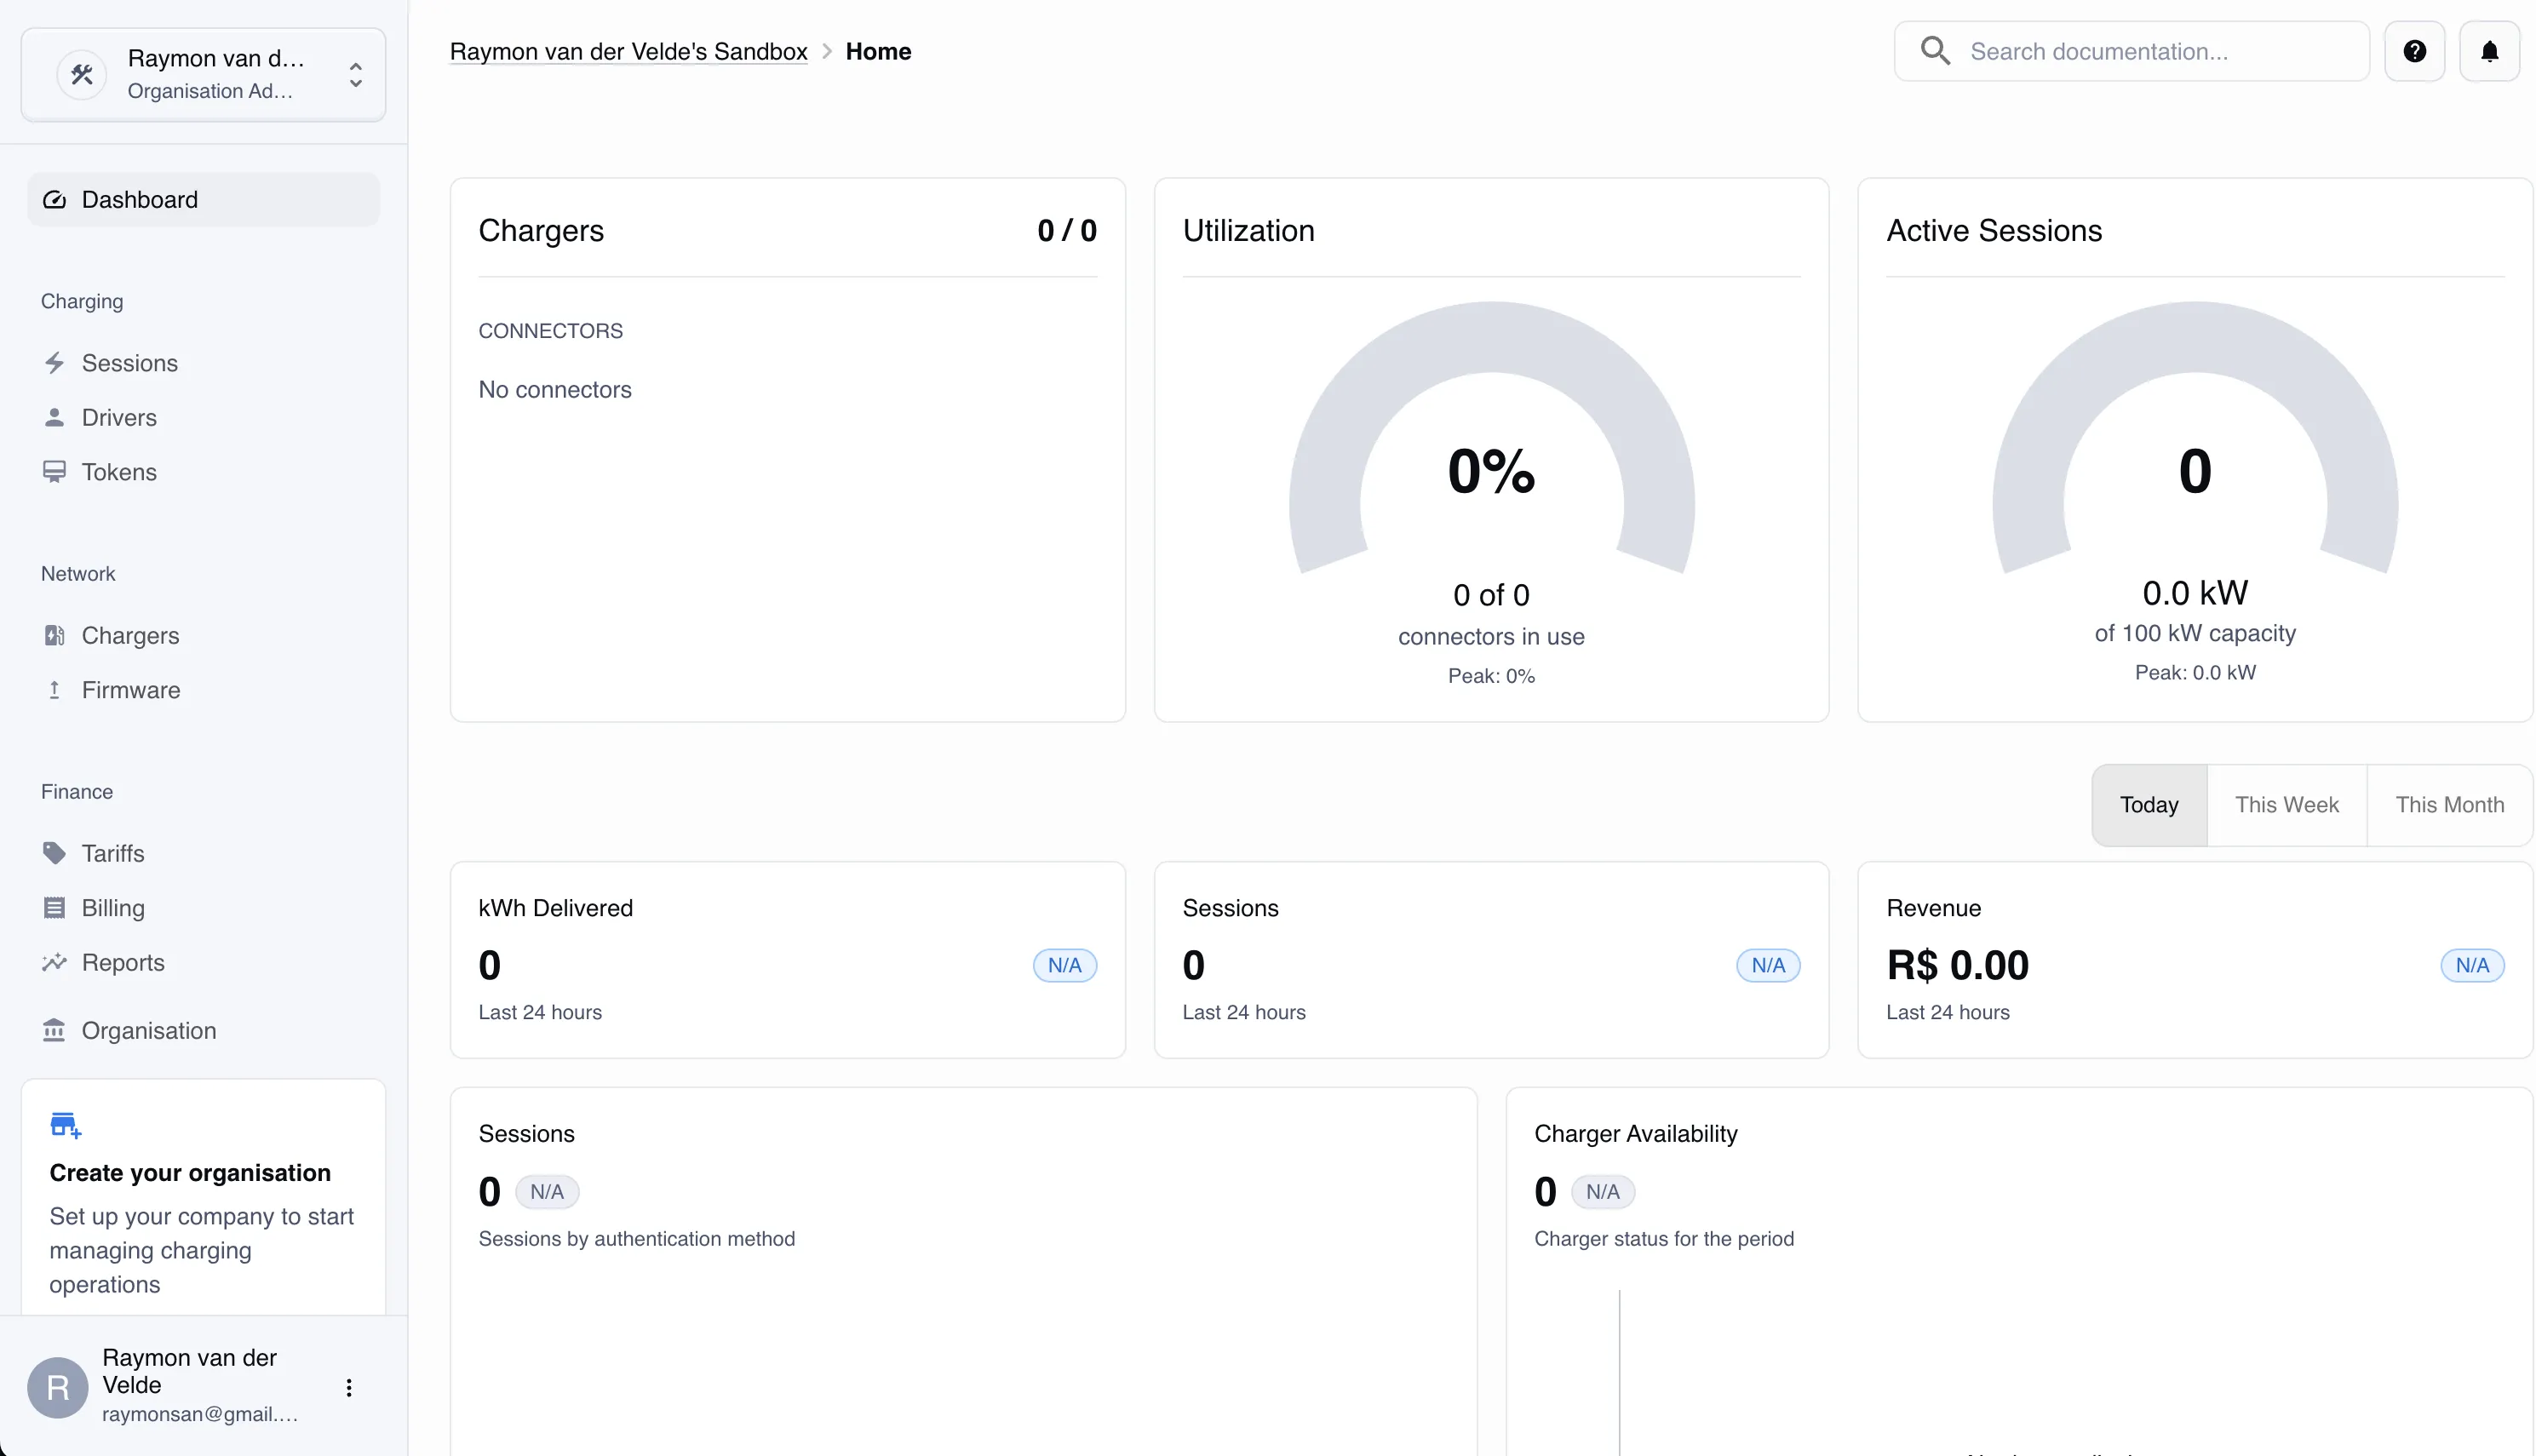The image size is (2536, 1456).
Task: Expand the organisation switcher dropdown
Action: click(x=355, y=75)
